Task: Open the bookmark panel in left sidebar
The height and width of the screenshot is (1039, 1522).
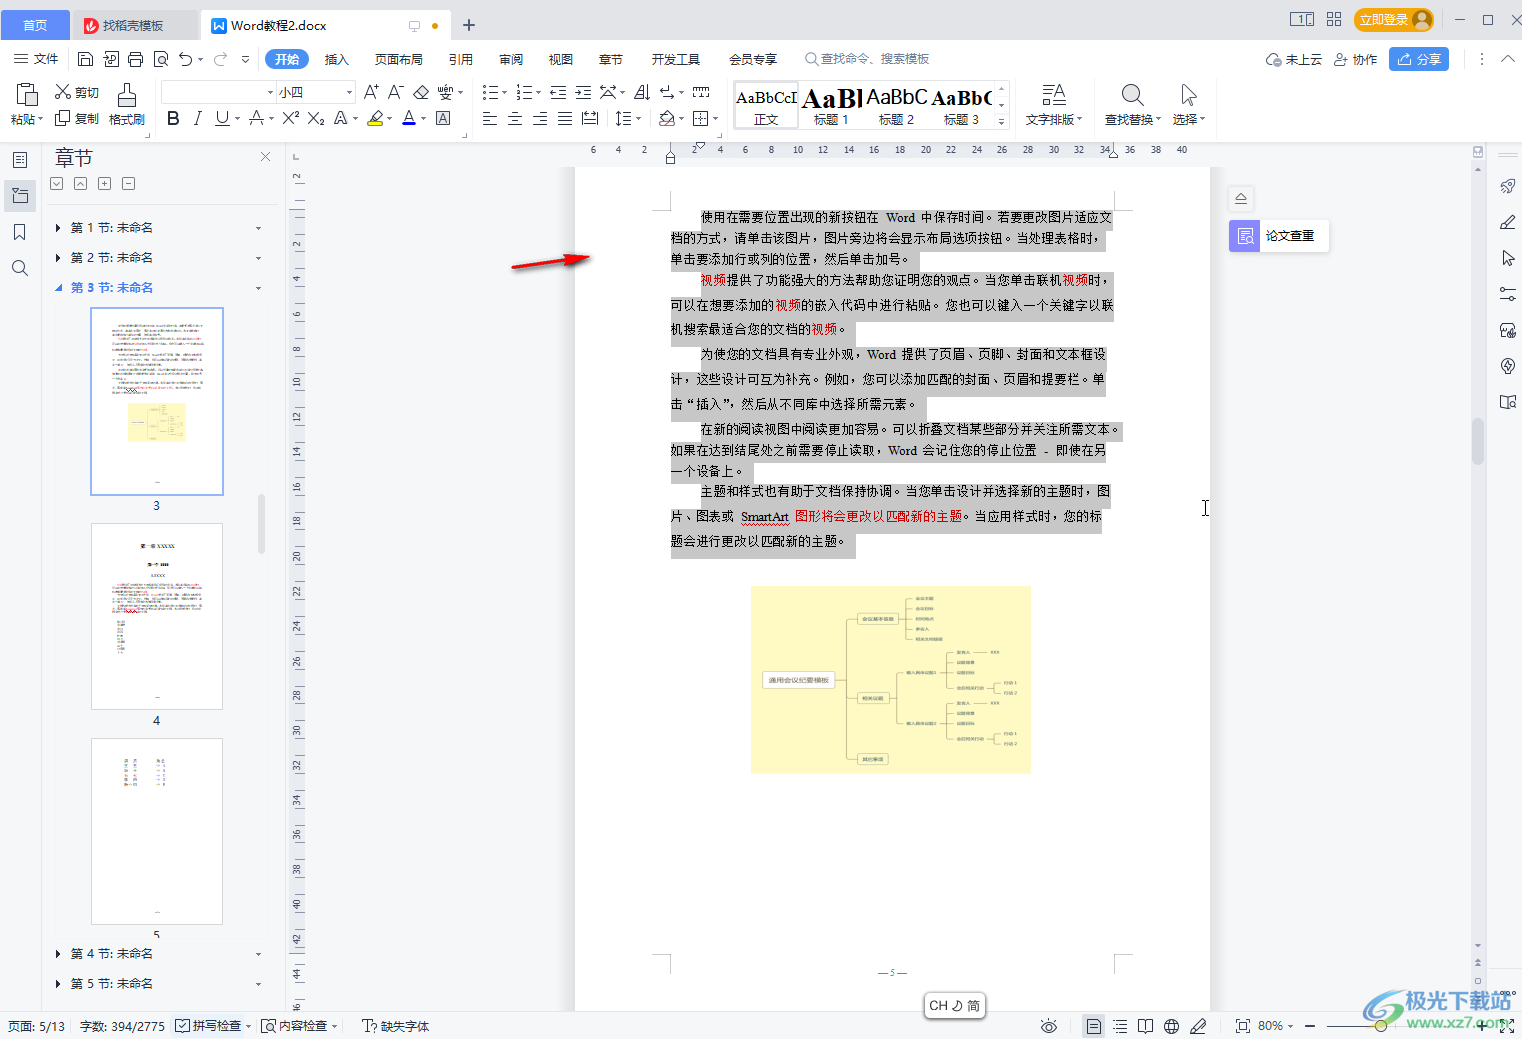Action: [x=20, y=232]
